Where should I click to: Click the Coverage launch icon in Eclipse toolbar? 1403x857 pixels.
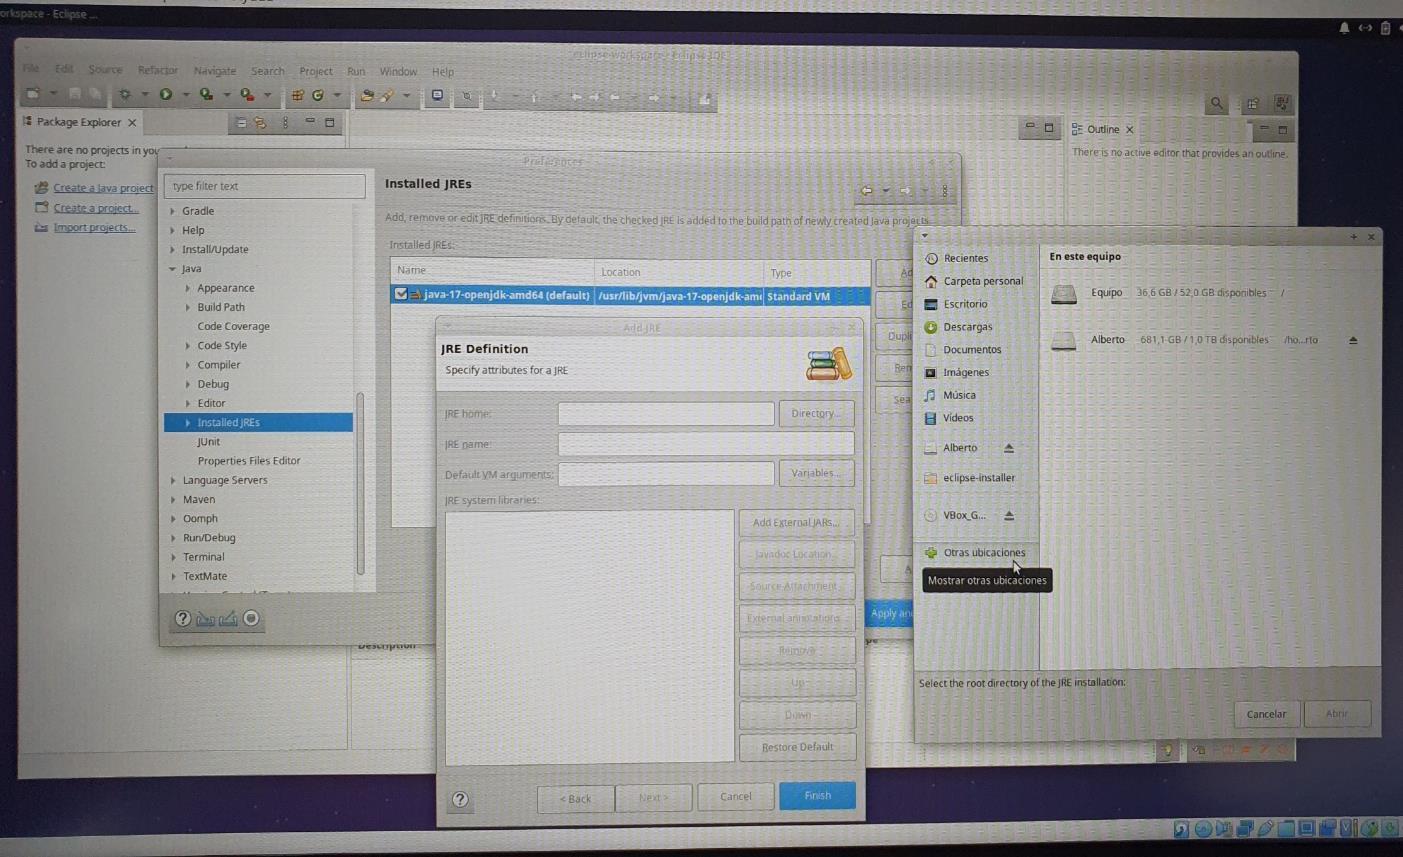(206, 95)
